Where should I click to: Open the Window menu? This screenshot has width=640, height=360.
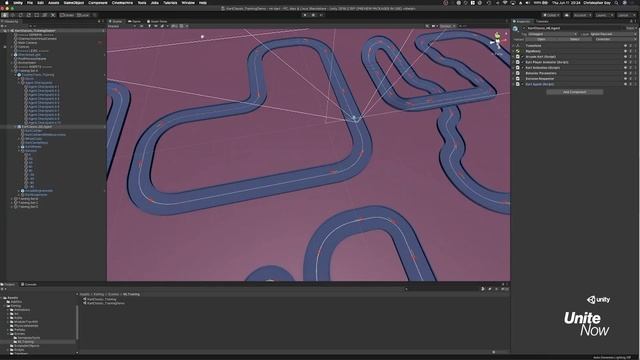(188, 2)
